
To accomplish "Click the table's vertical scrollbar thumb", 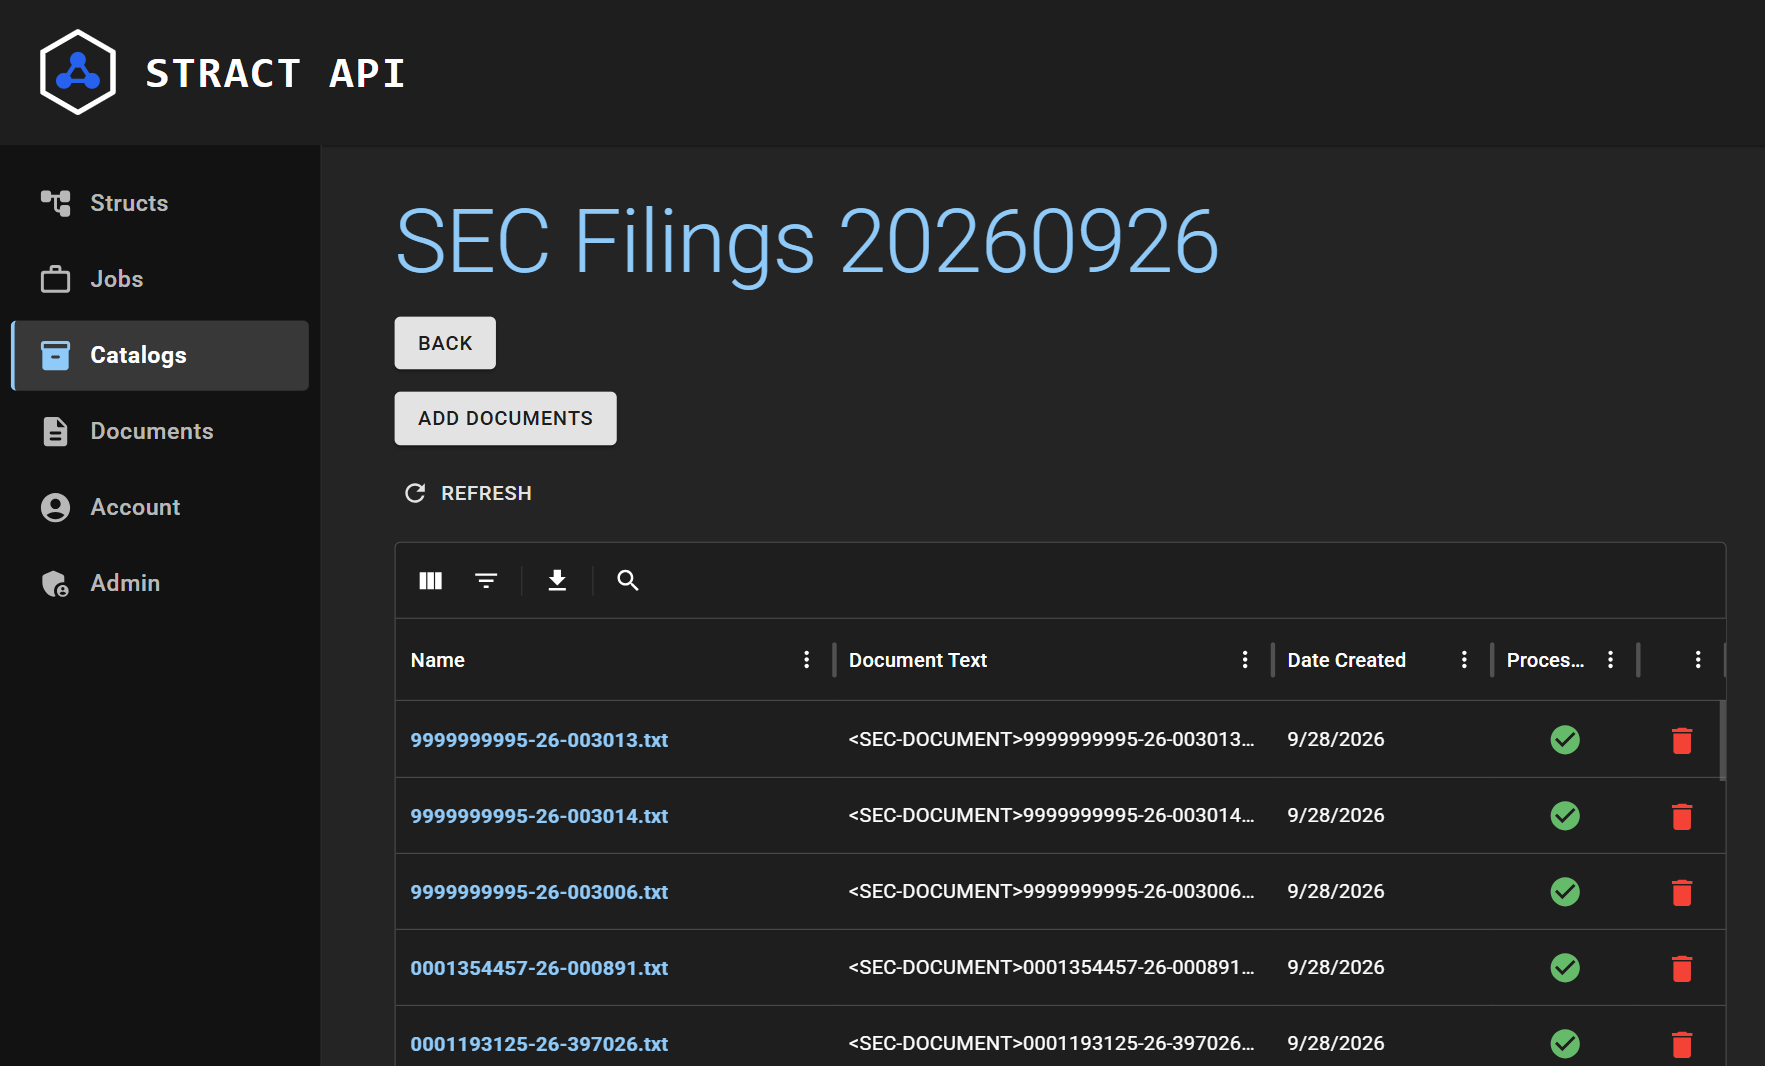I will tap(1722, 740).
